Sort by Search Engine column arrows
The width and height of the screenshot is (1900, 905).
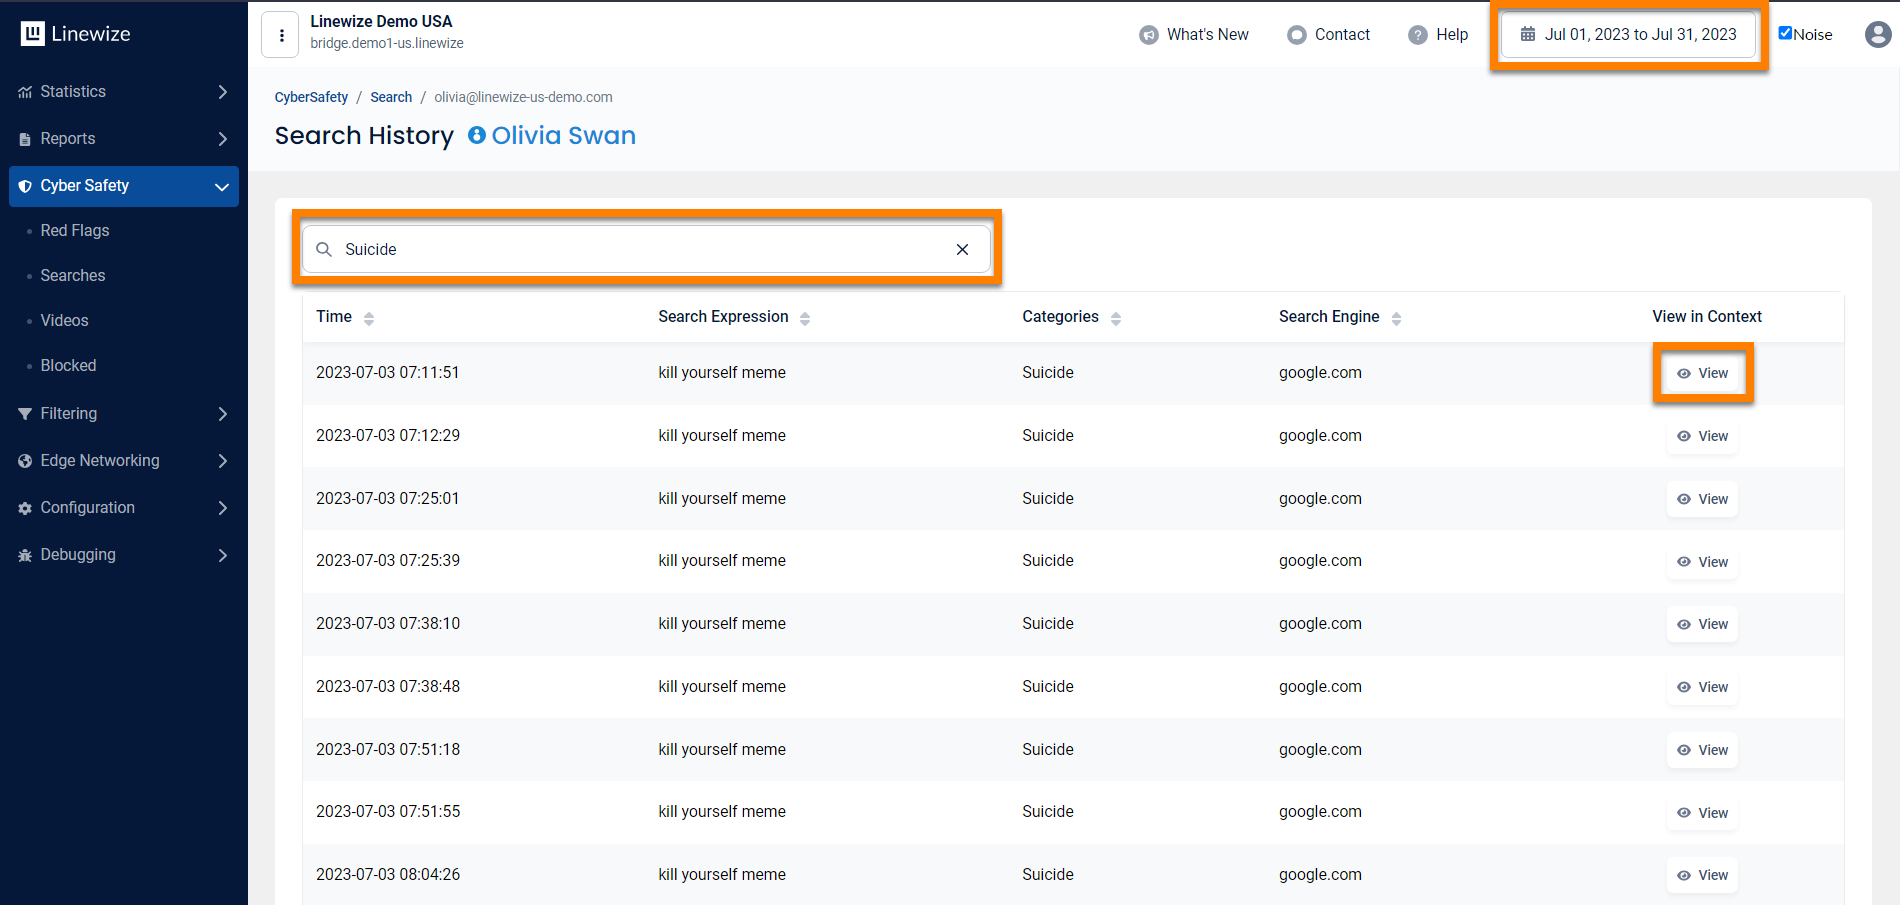(1397, 318)
